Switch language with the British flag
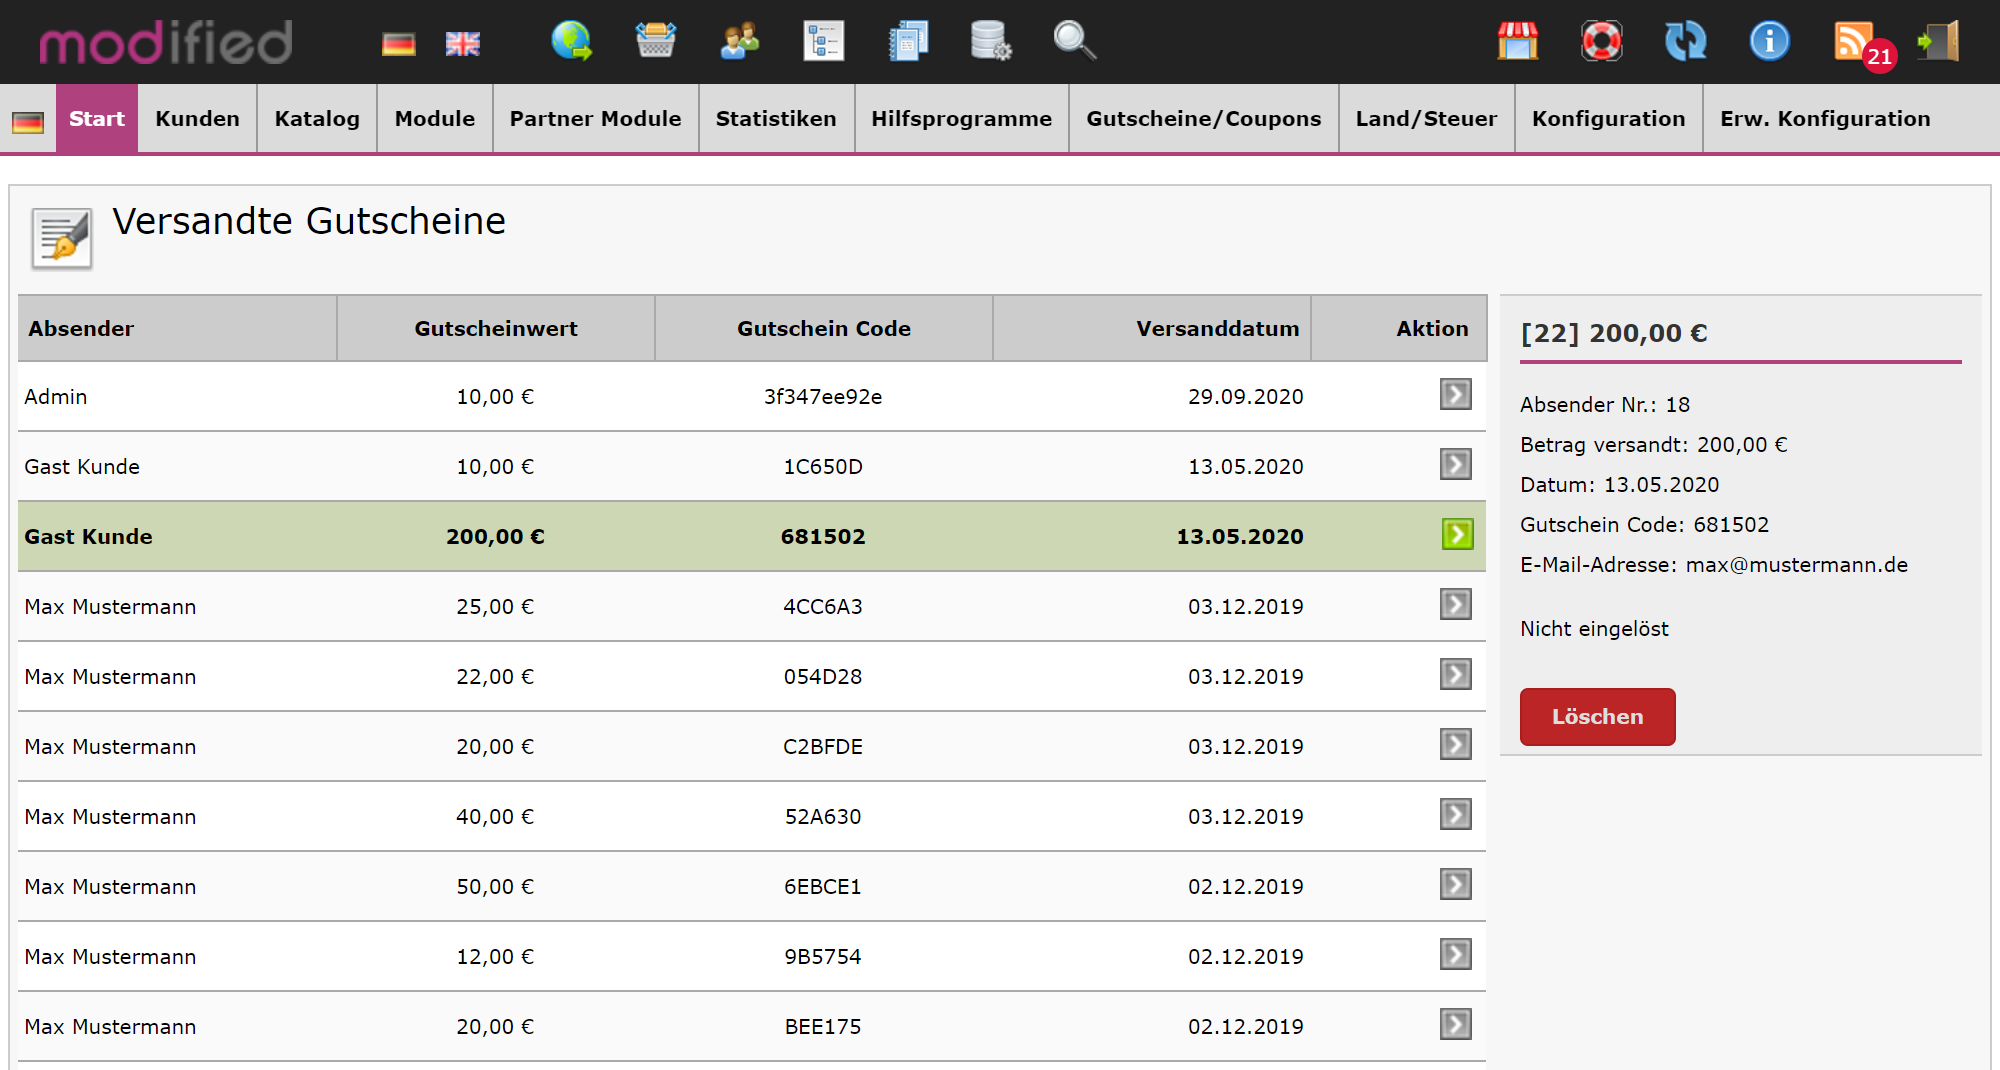This screenshot has width=2000, height=1070. click(x=462, y=44)
